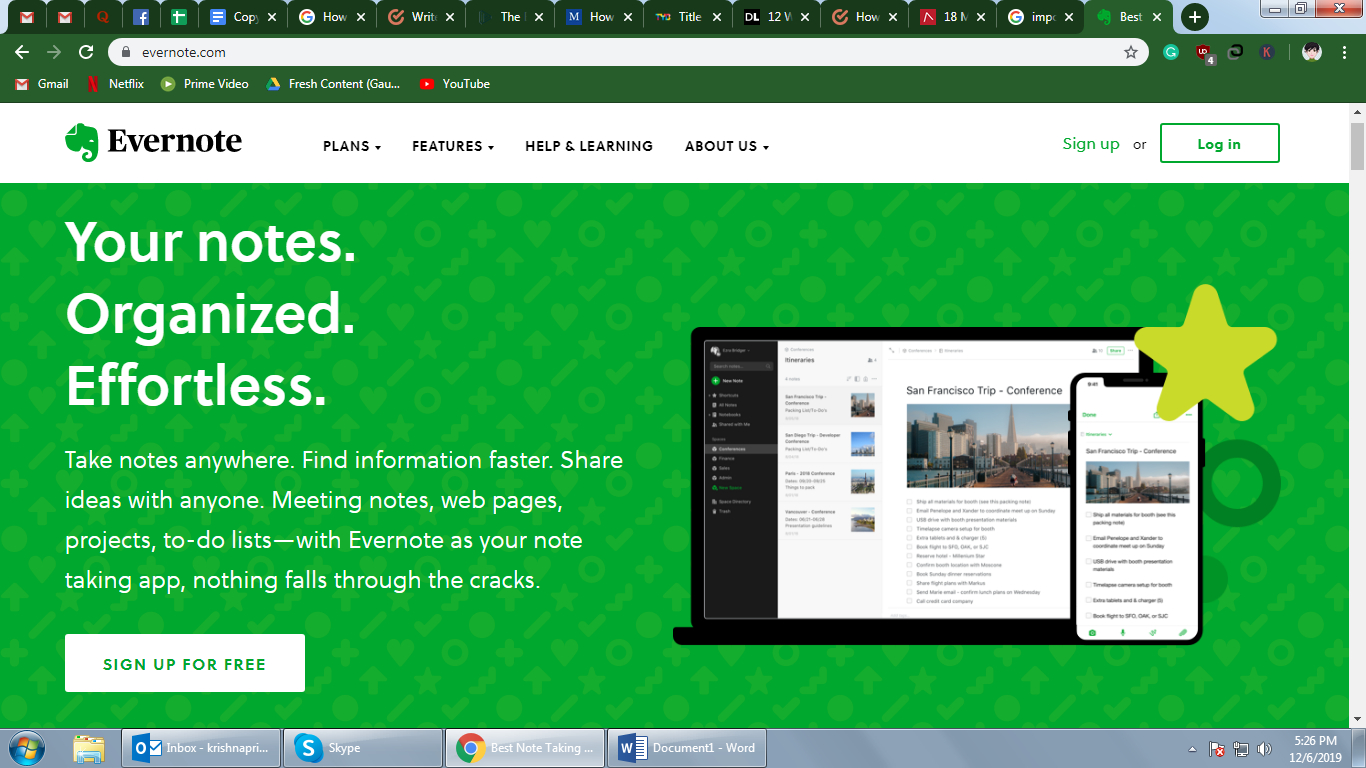1366x768 pixels.
Task: Click the page scrollbar up arrow
Action: (1357, 111)
